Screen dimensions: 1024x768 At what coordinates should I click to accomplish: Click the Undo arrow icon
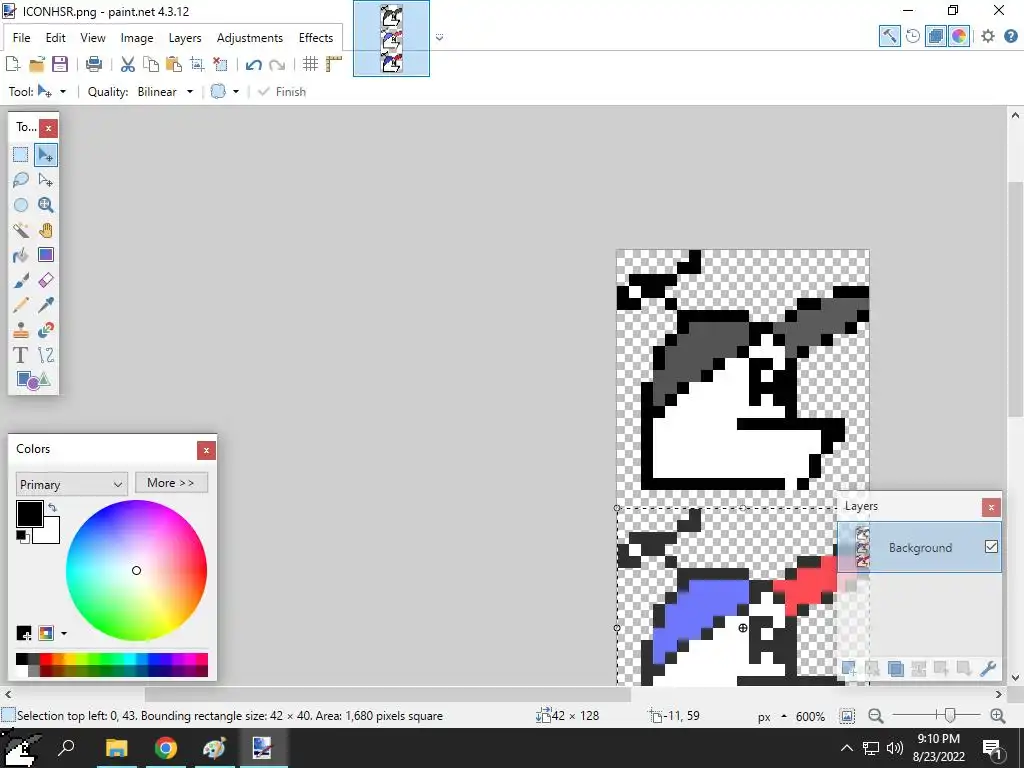254,64
